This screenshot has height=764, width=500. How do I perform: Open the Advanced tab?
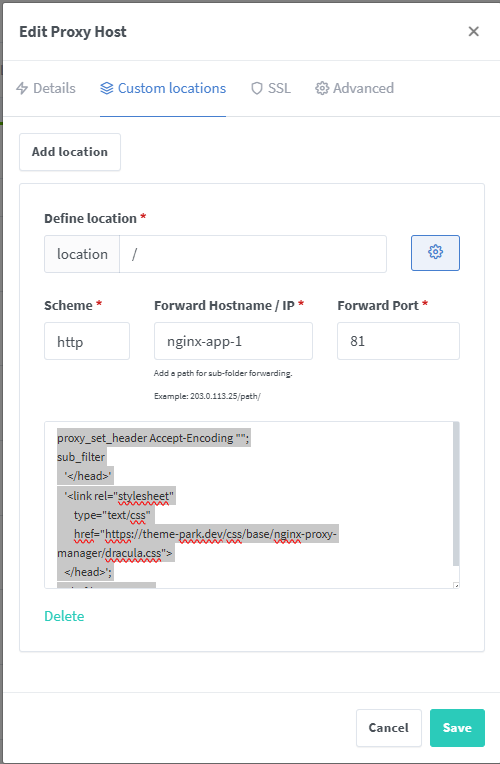pyautogui.click(x=354, y=88)
